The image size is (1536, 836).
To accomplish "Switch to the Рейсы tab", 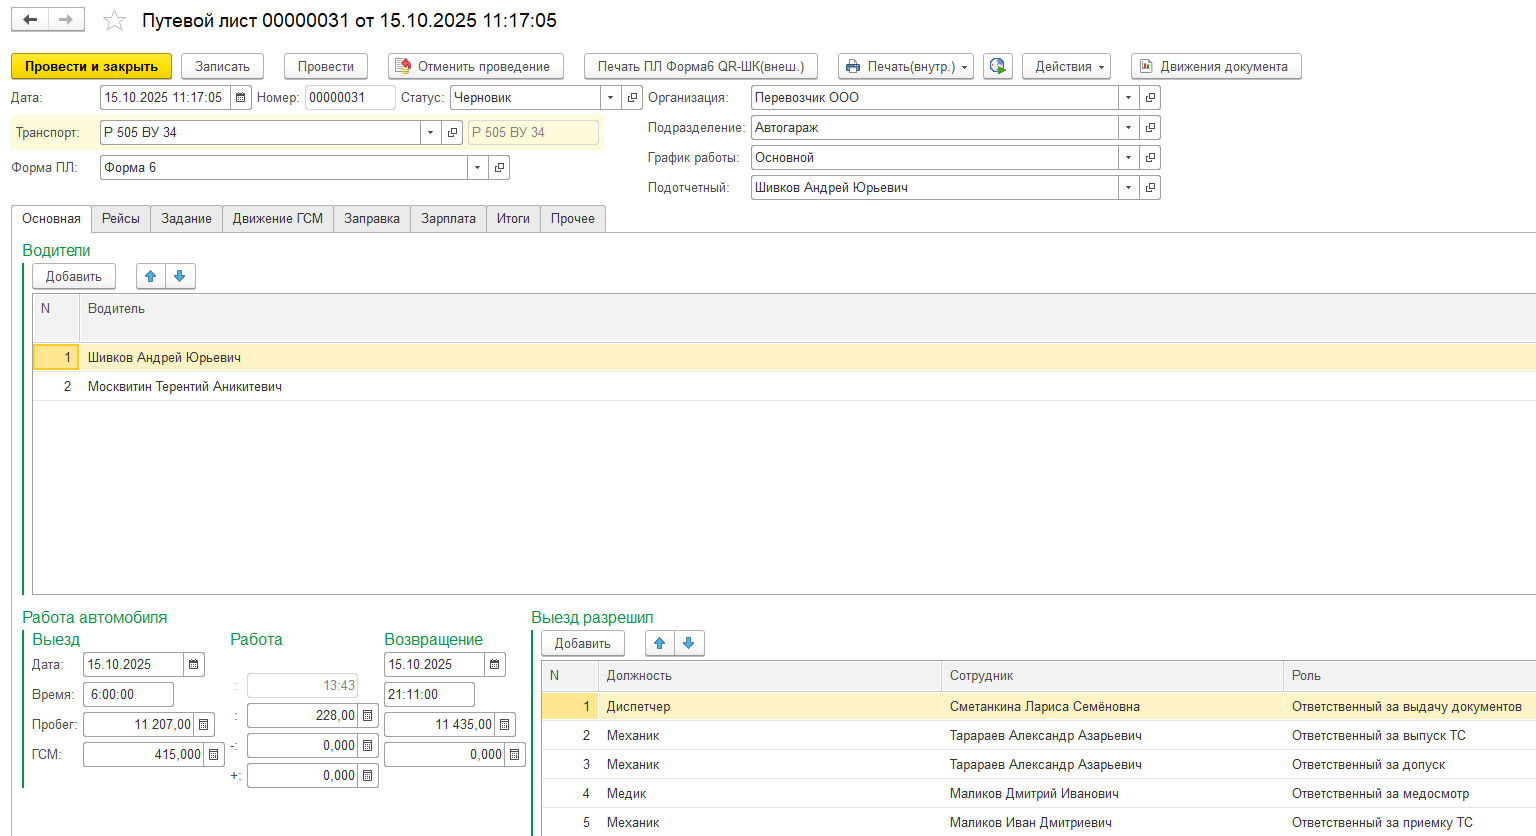I will [121, 219].
